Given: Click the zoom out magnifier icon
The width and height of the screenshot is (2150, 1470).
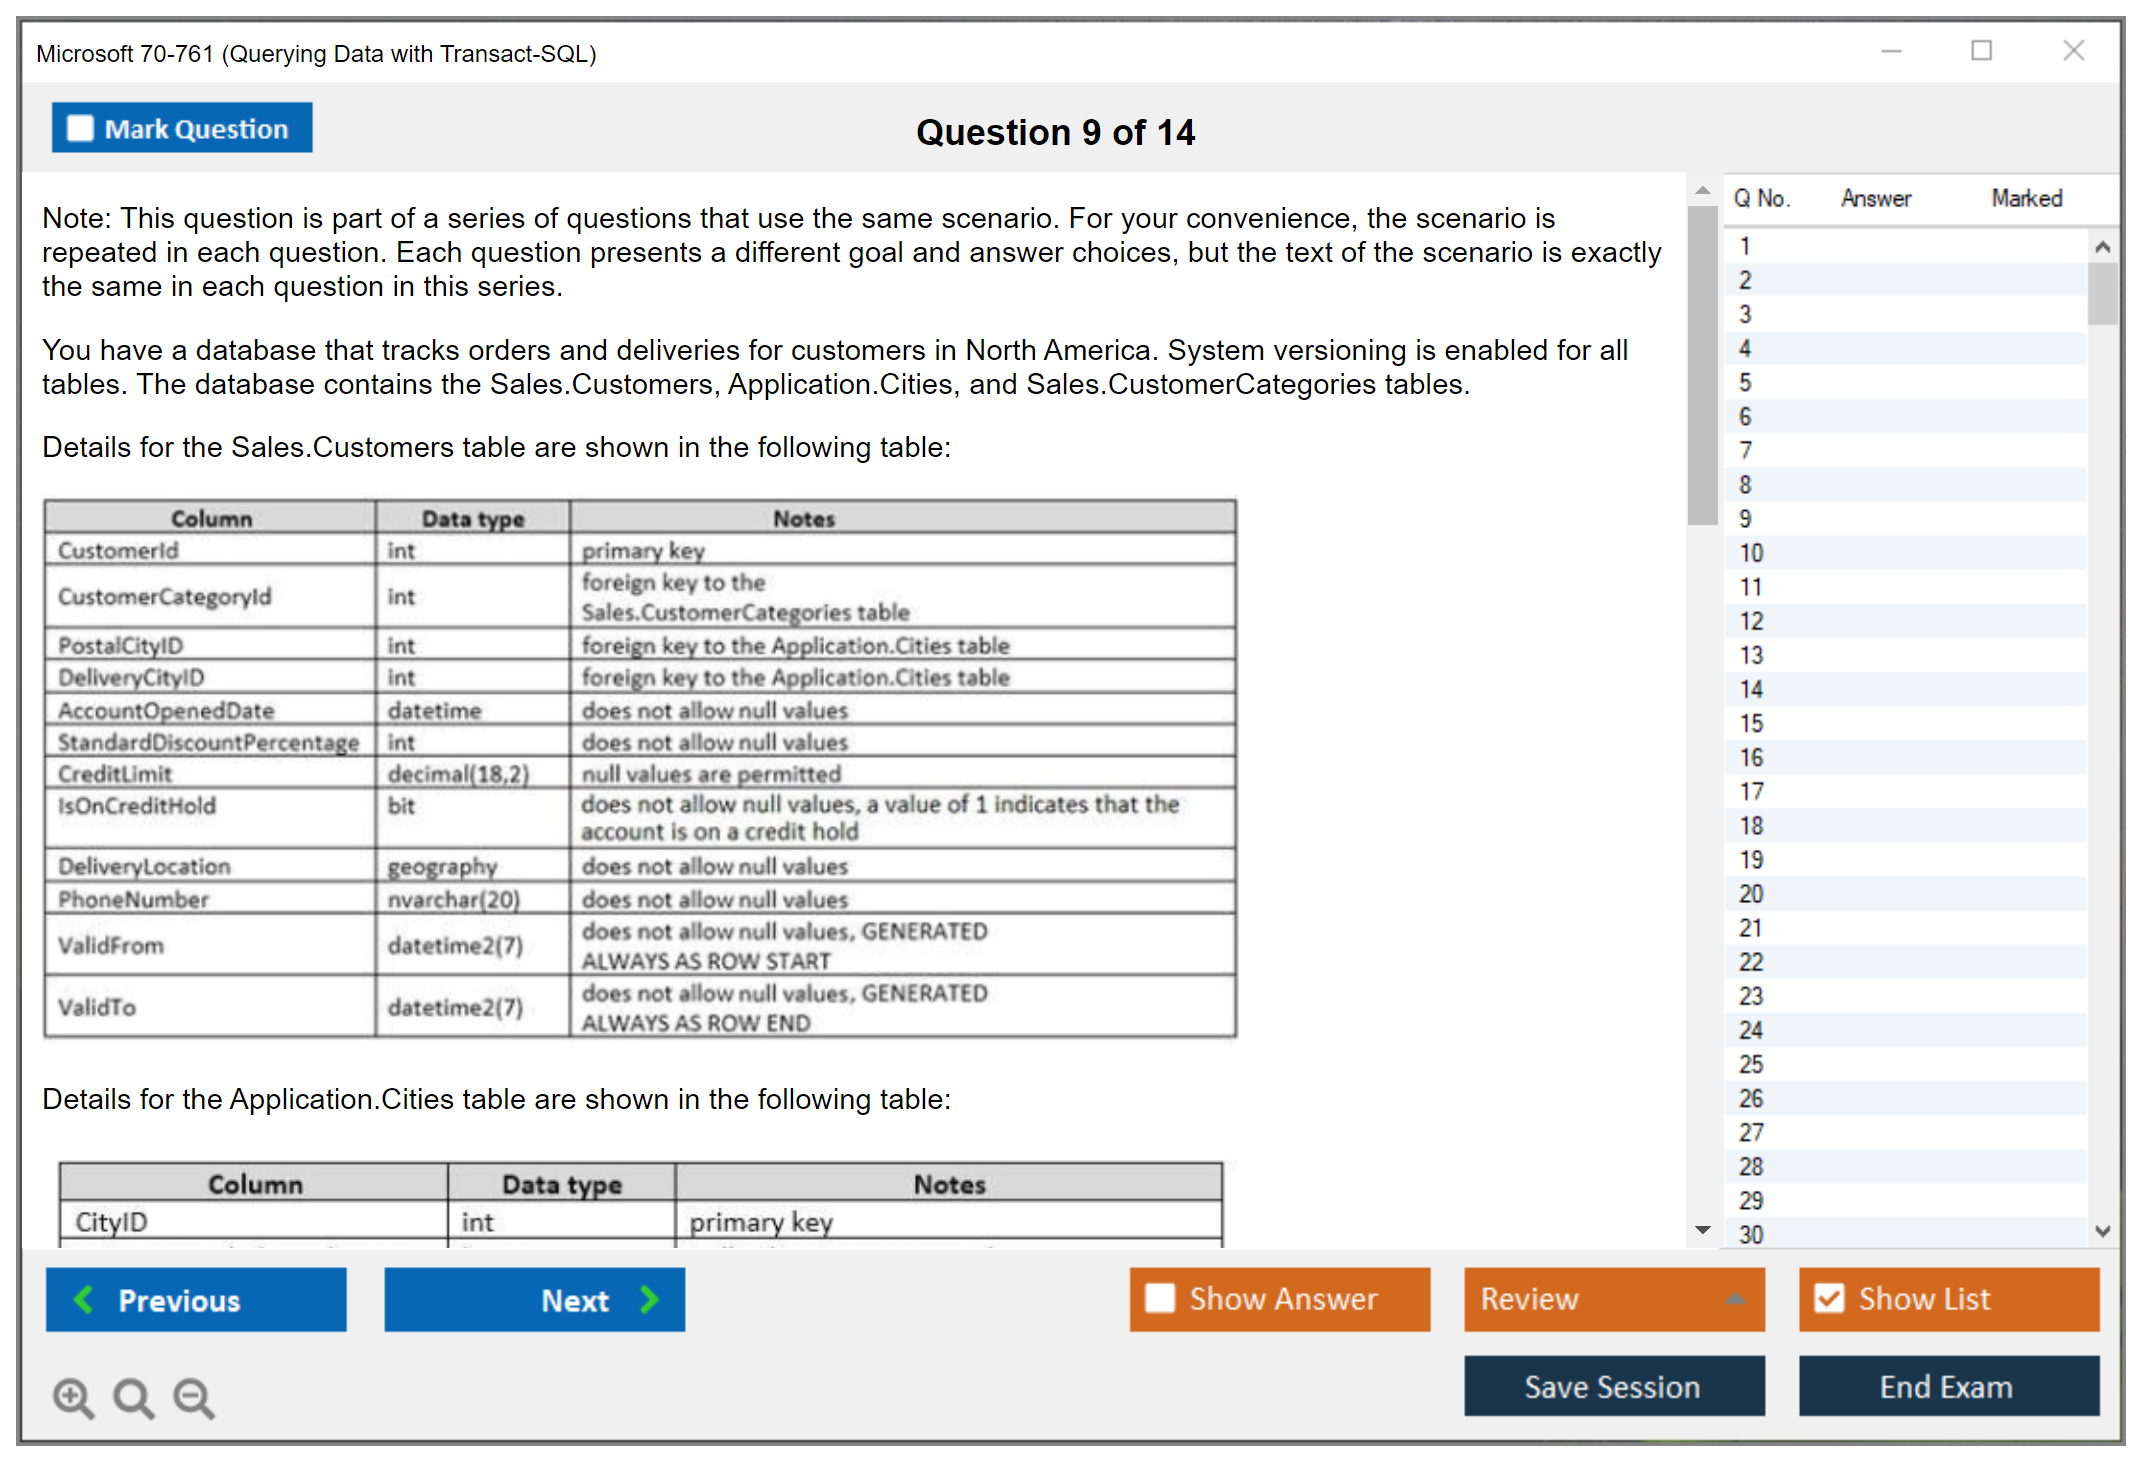Looking at the screenshot, I should click(x=194, y=1397).
